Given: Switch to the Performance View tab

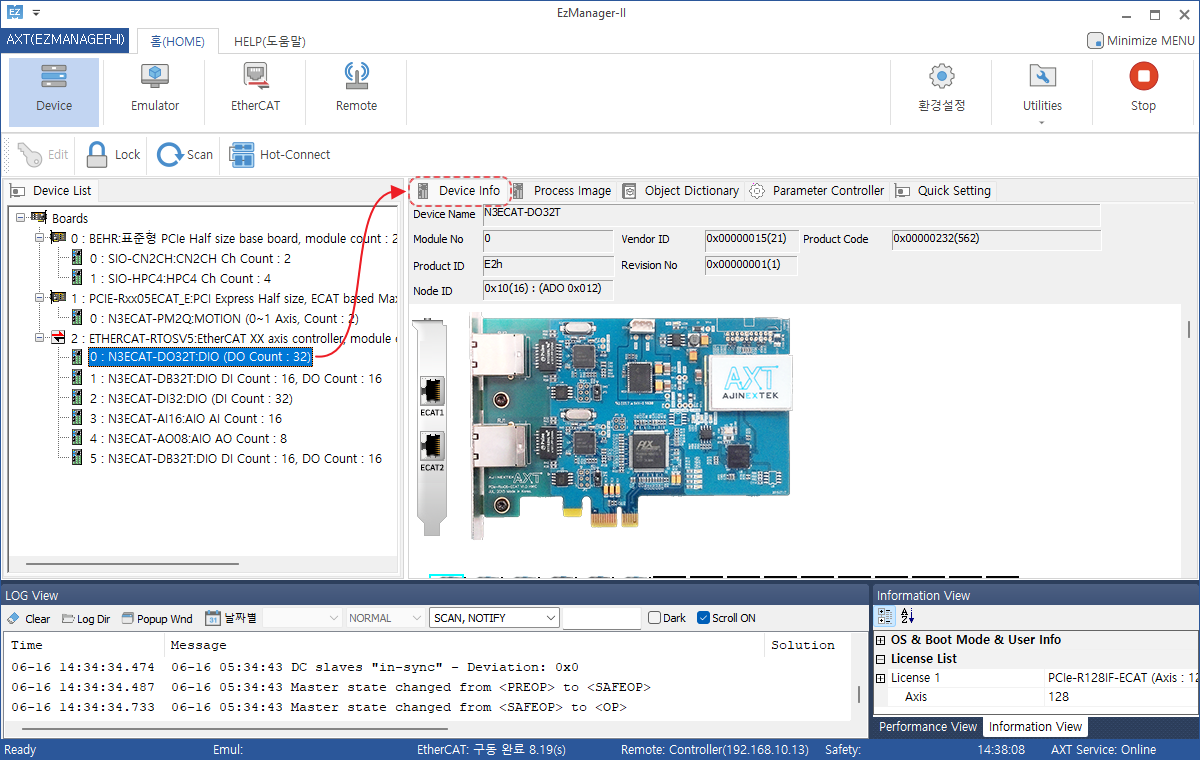Looking at the screenshot, I should pos(928,727).
